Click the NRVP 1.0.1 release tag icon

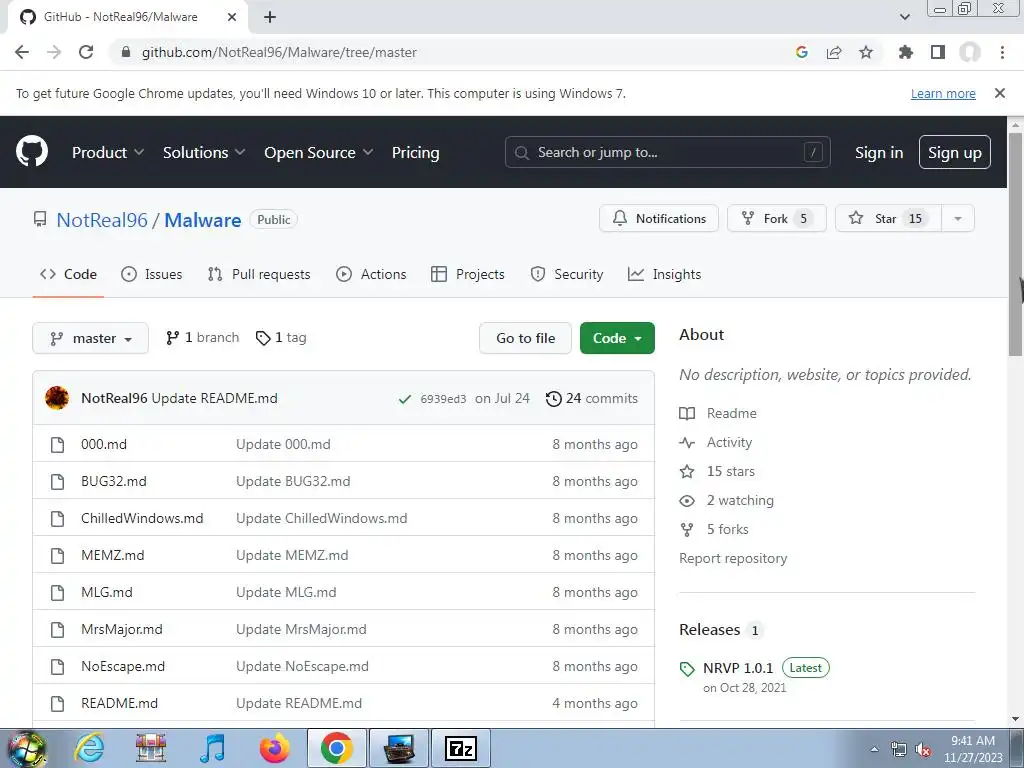coord(687,669)
